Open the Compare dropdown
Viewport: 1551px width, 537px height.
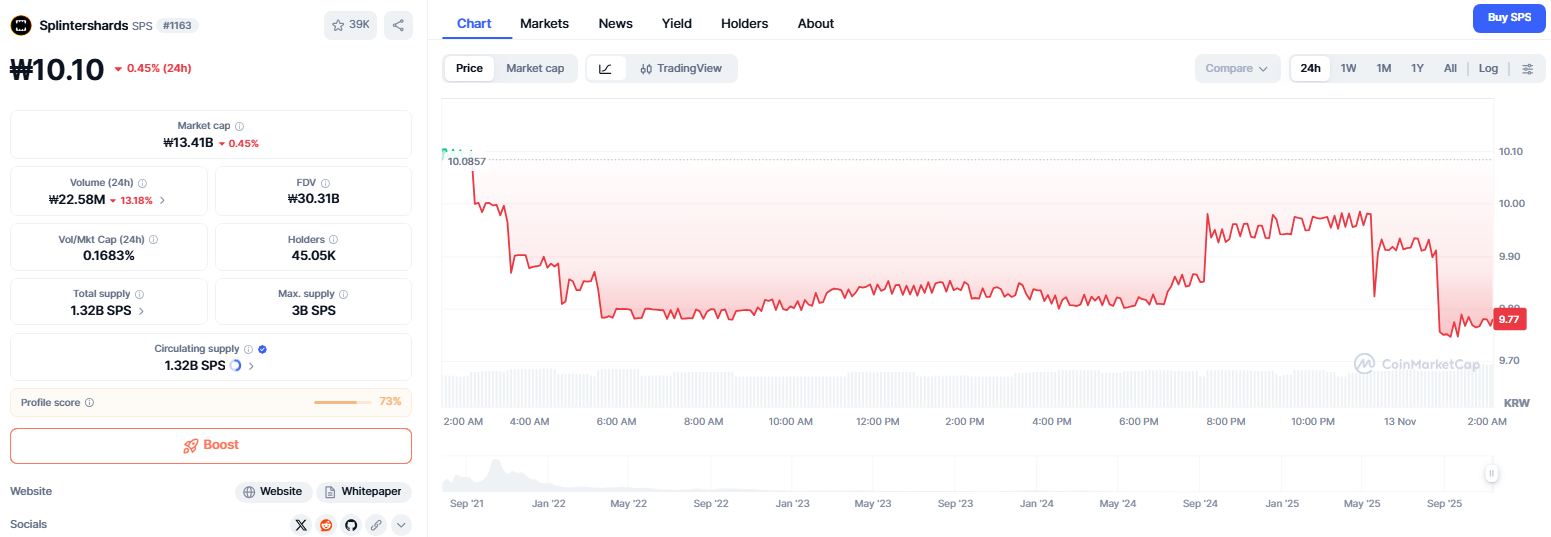click(1237, 68)
